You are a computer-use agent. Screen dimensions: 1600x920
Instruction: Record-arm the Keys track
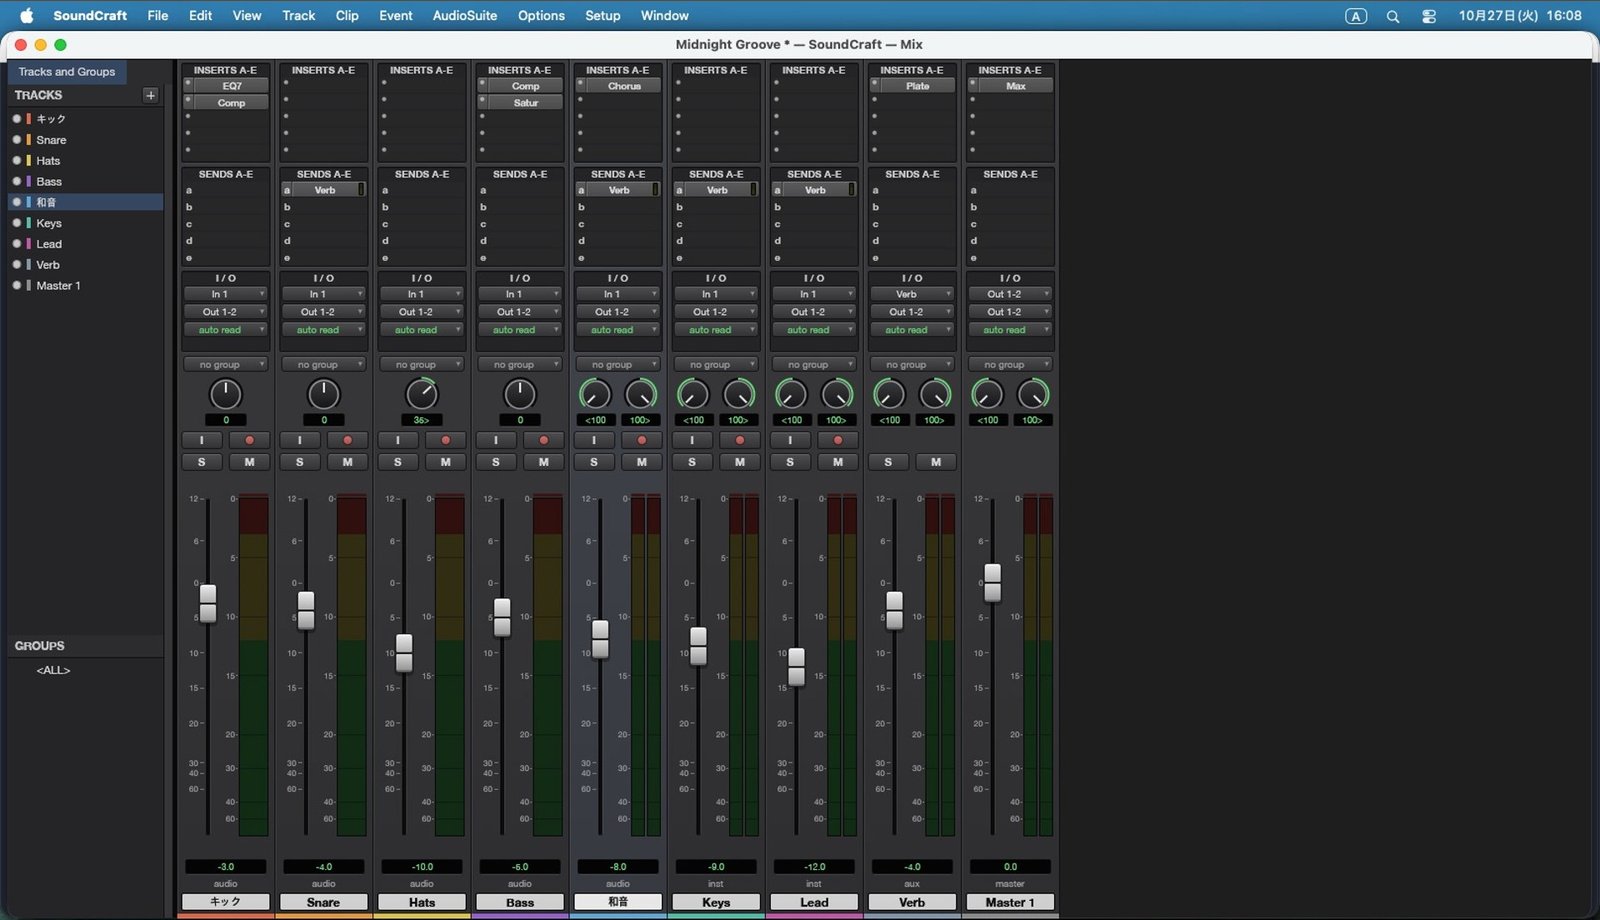point(739,440)
